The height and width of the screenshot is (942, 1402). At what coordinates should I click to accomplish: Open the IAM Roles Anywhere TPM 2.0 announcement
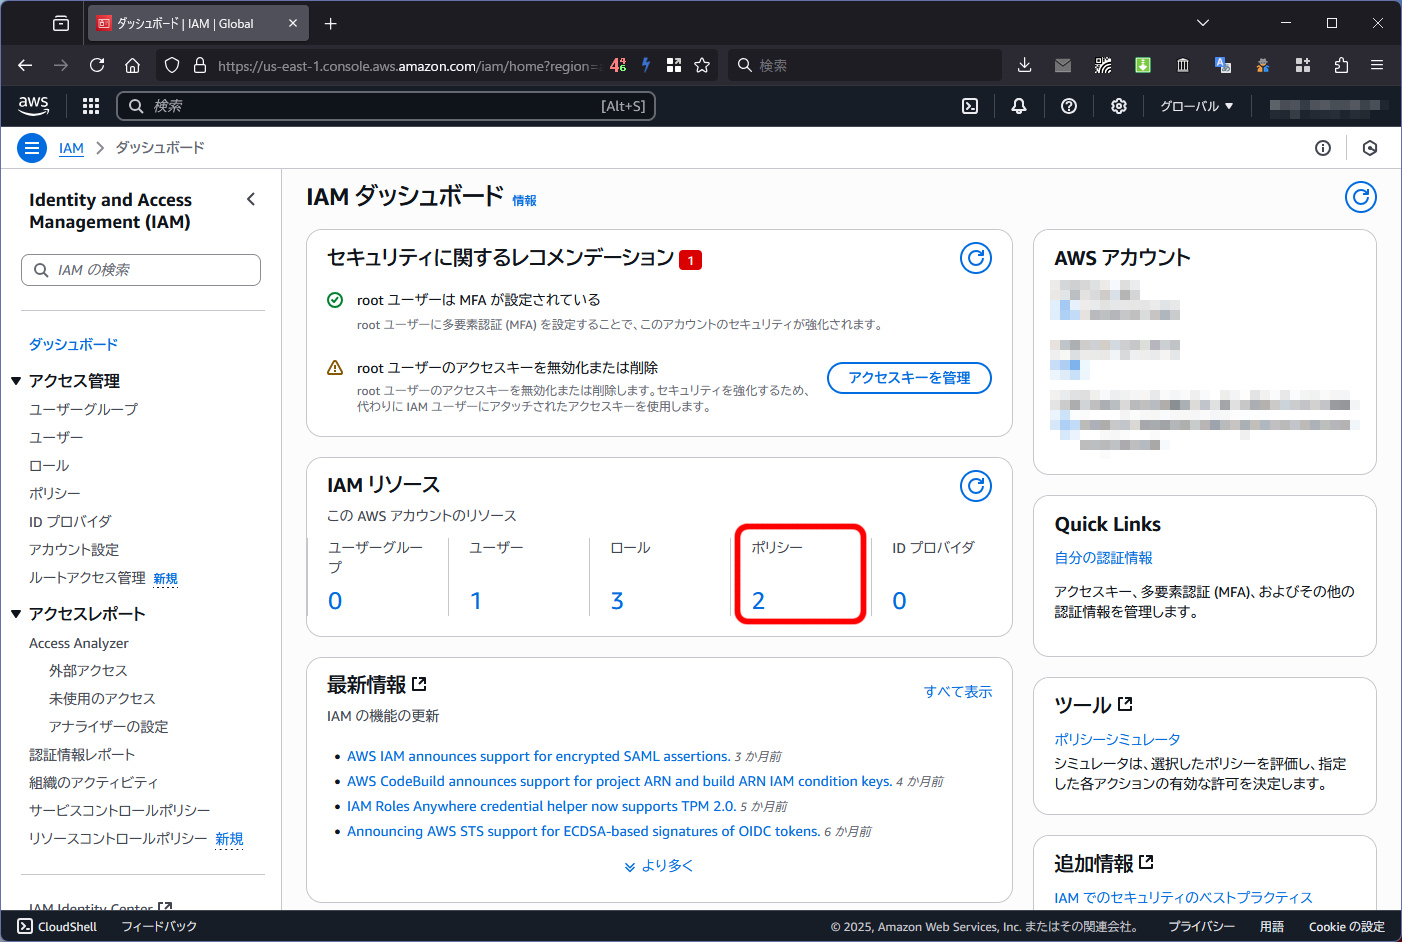click(541, 806)
